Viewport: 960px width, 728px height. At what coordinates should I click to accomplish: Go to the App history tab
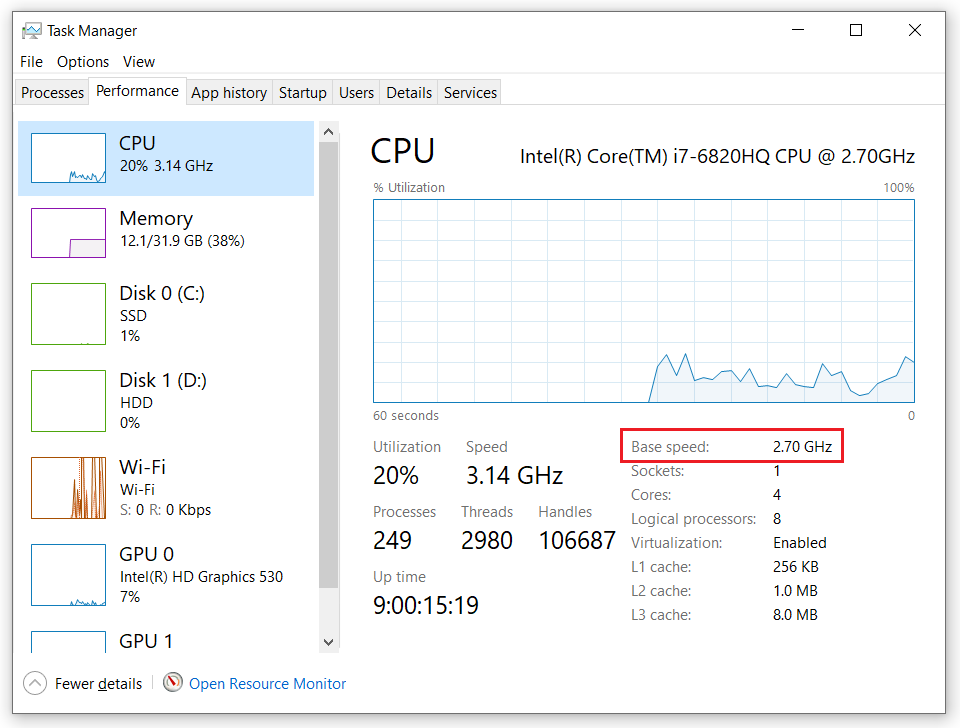click(x=229, y=92)
